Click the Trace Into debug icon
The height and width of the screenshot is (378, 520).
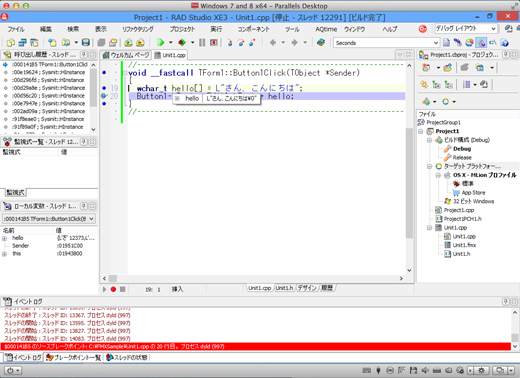pos(230,42)
